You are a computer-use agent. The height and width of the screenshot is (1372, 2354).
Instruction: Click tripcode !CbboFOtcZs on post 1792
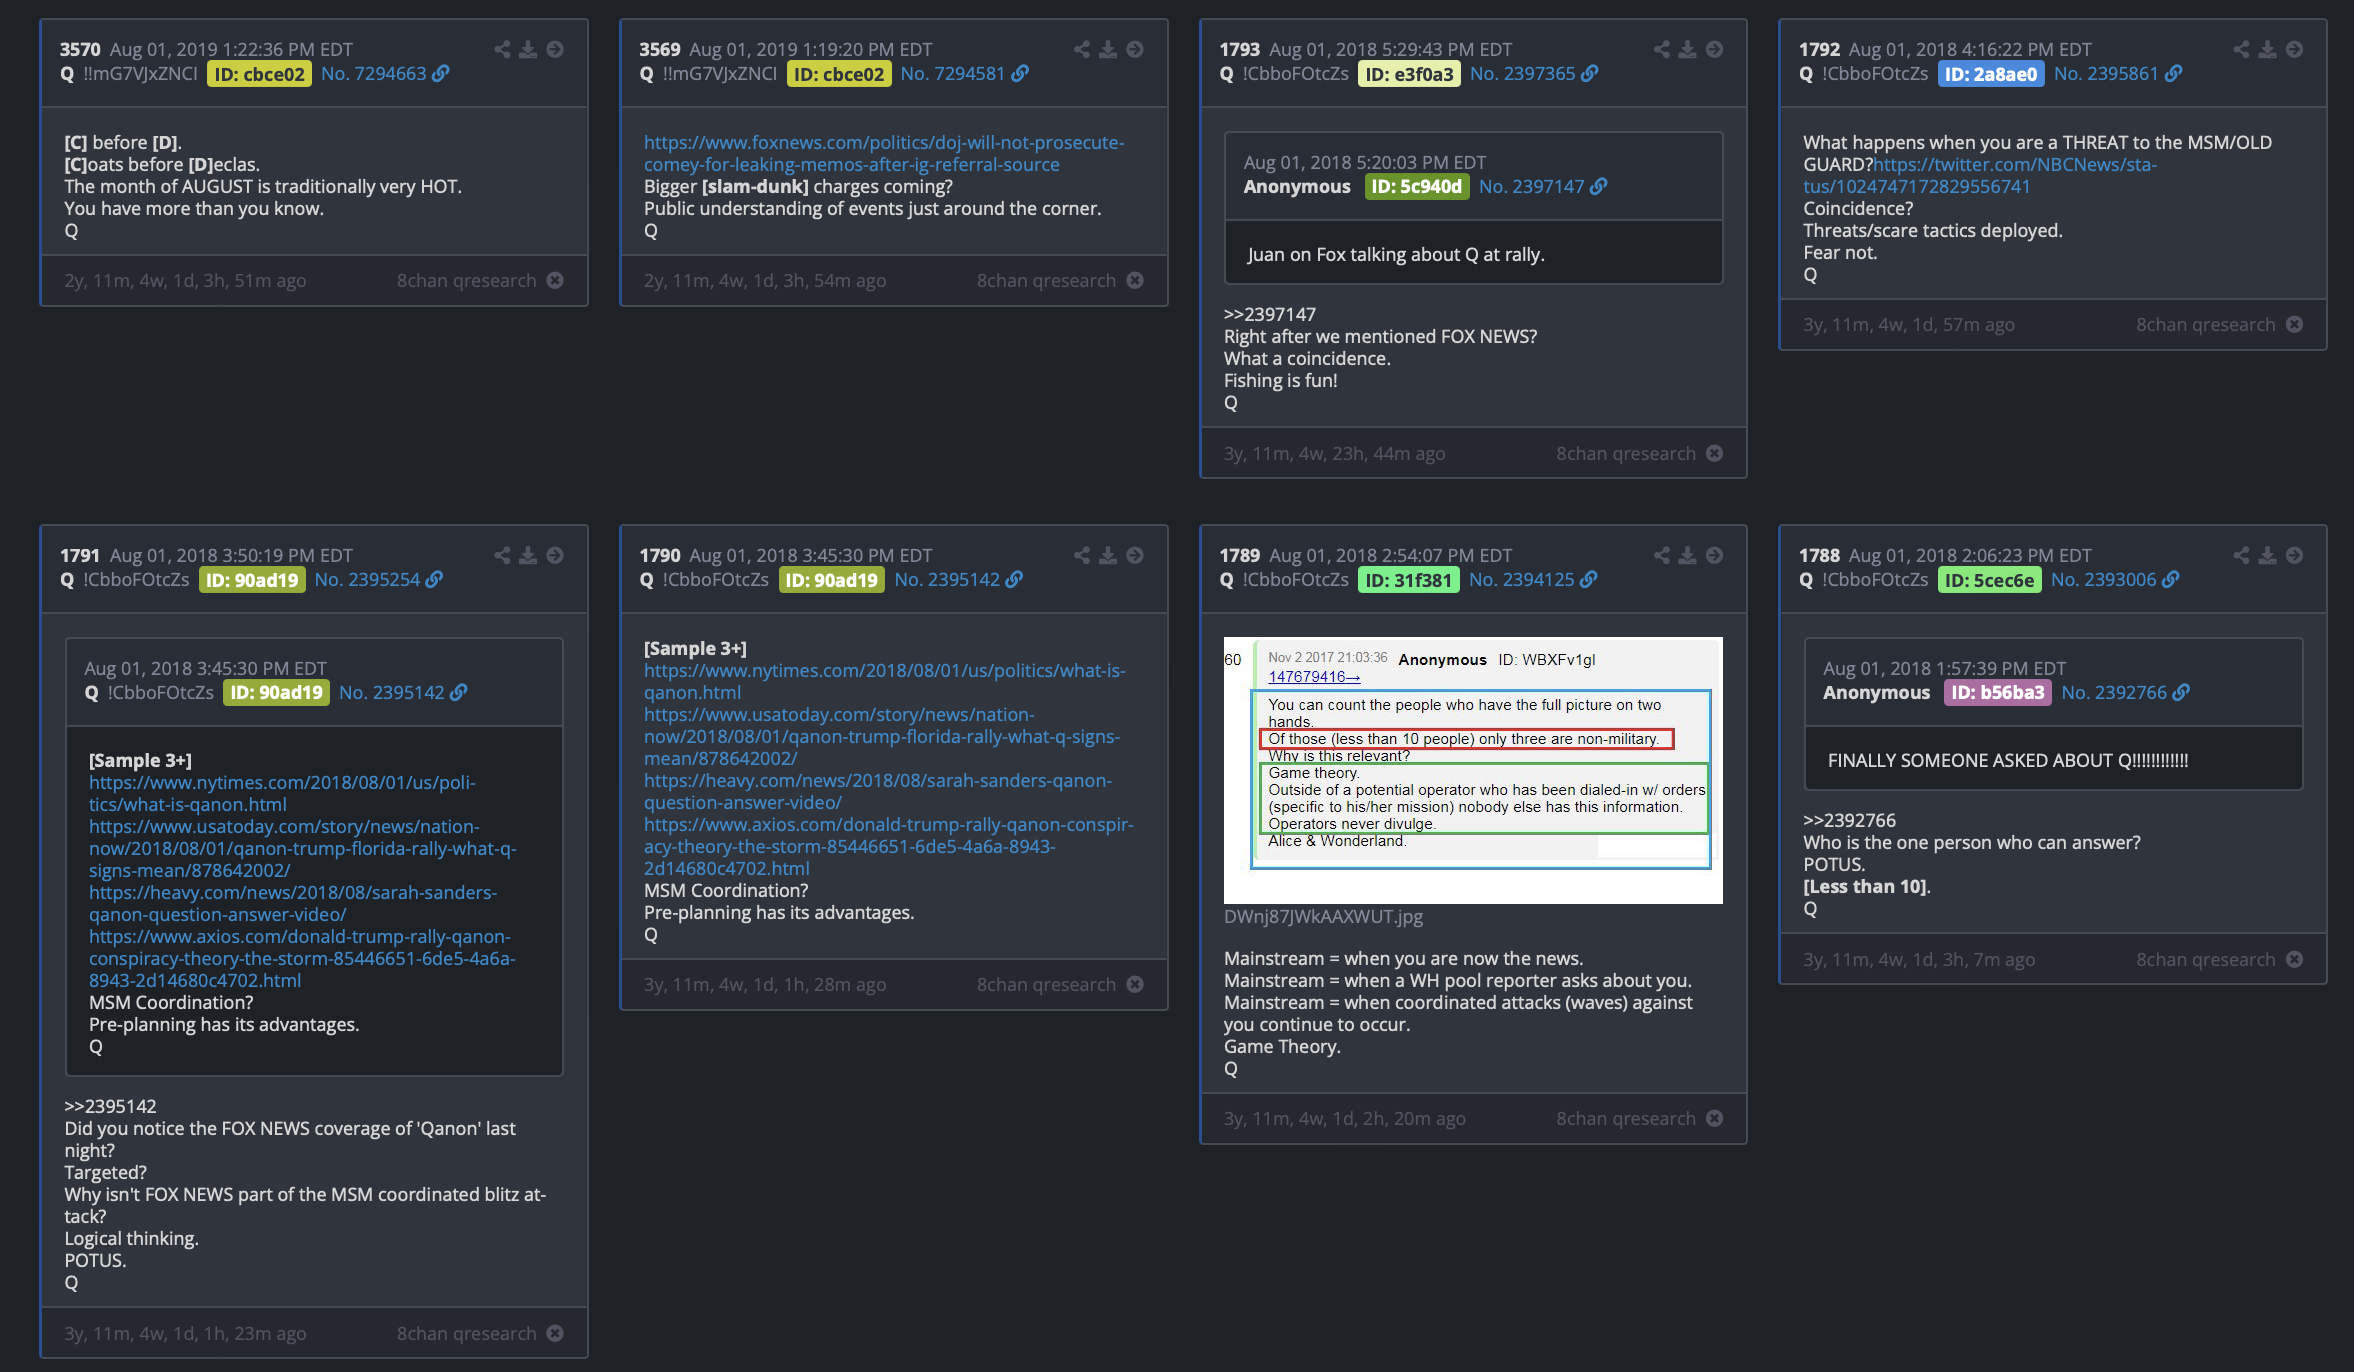coord(1875,74)
